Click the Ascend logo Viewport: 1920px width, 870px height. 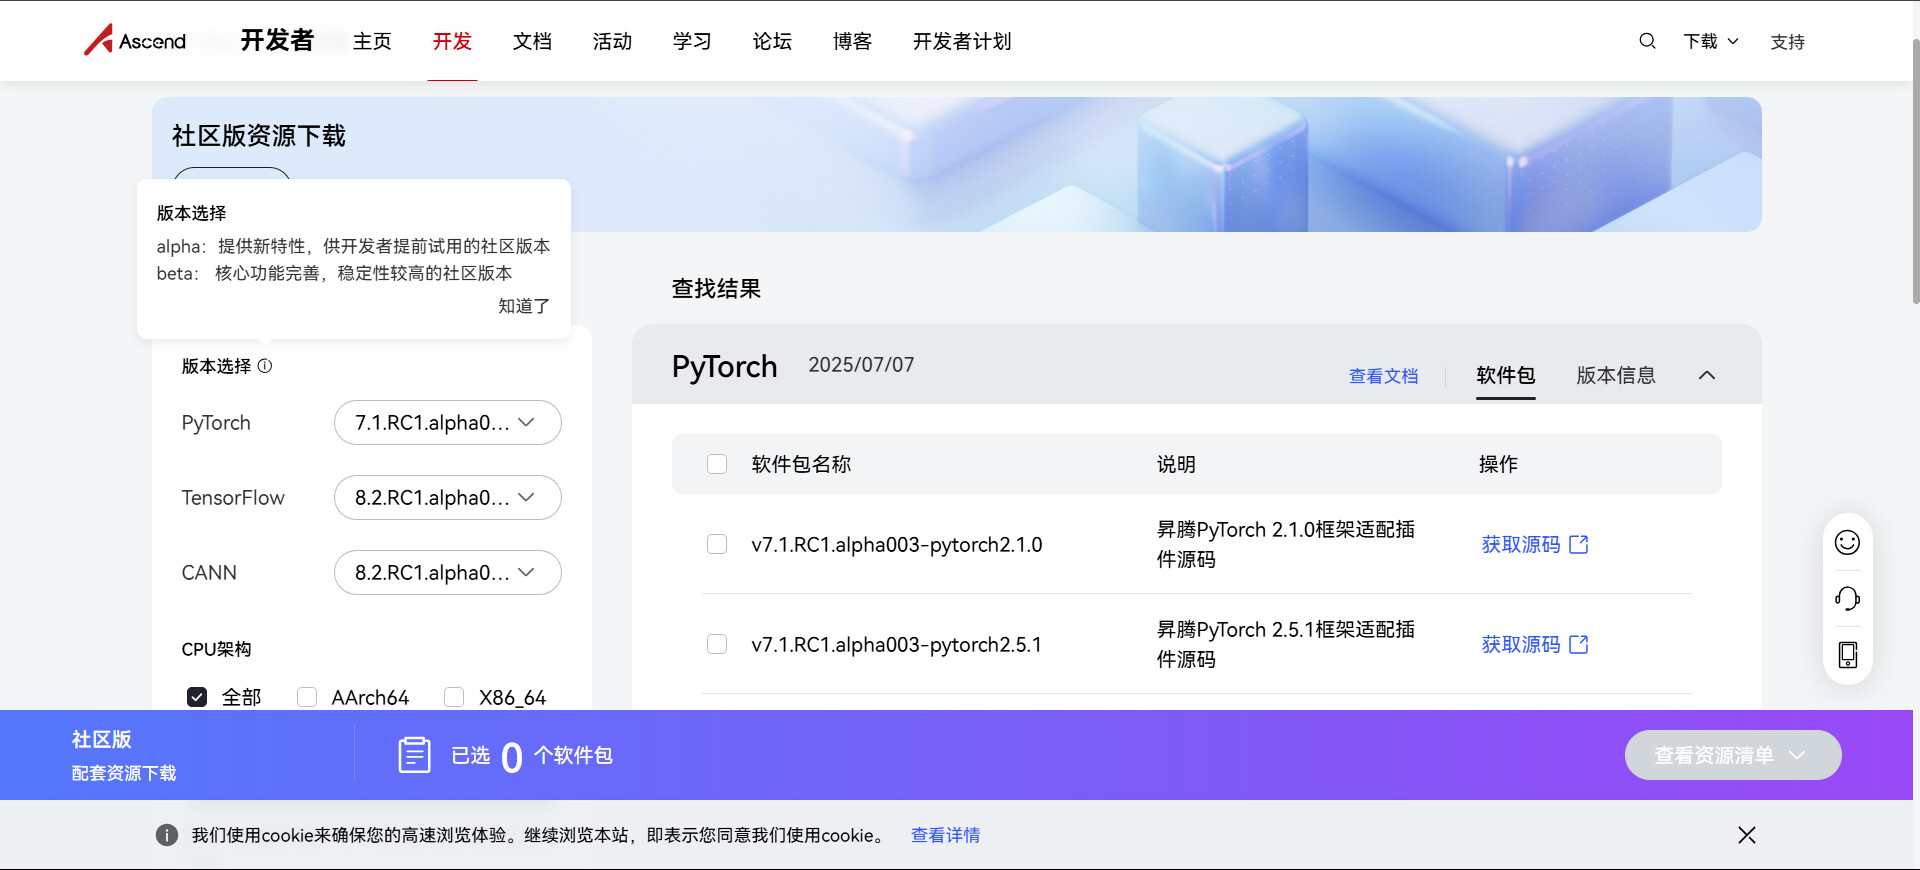pos(135,41)
